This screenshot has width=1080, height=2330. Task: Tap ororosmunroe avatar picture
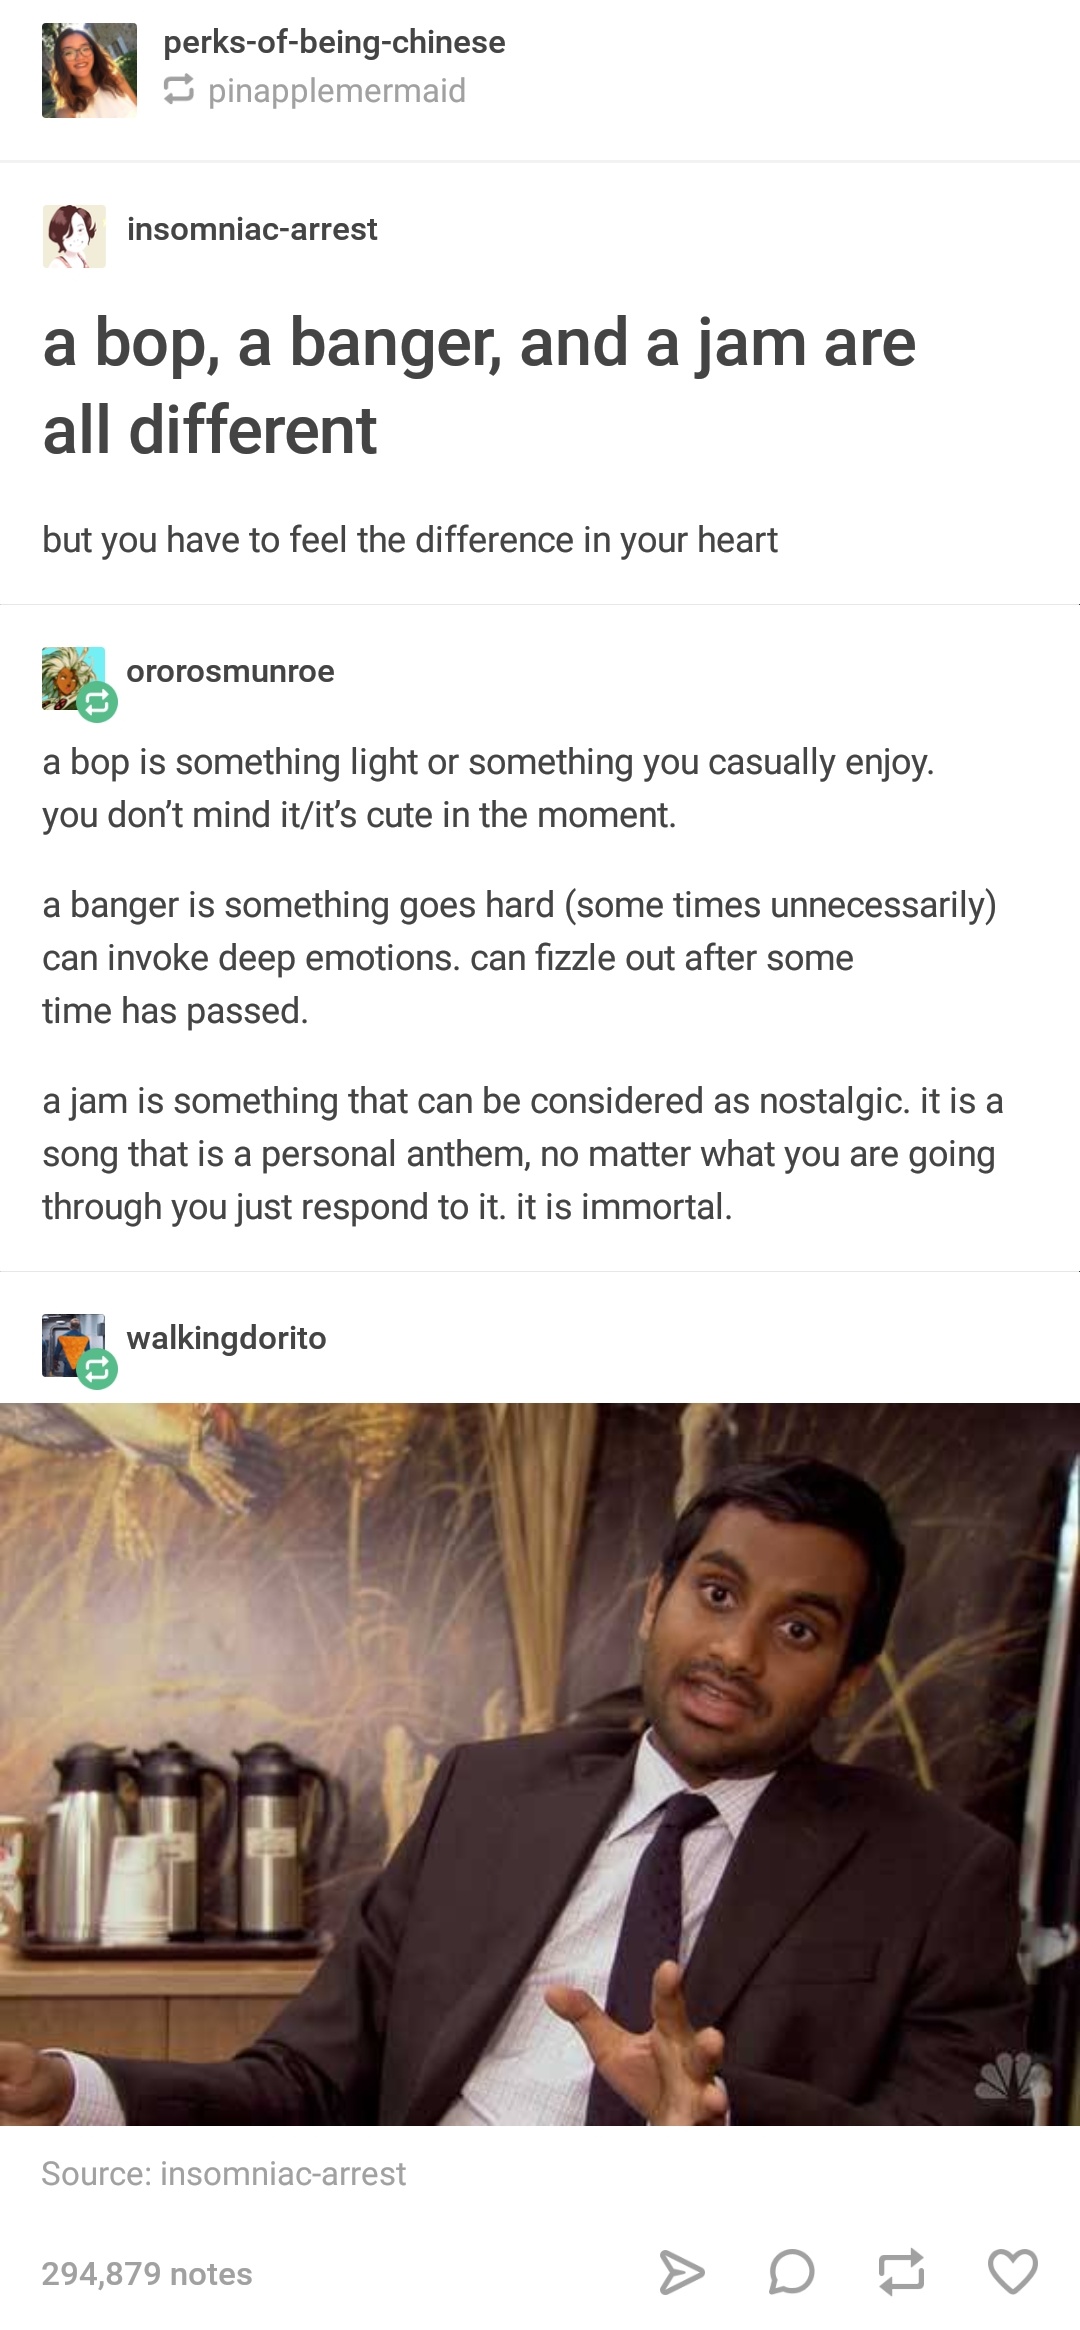coord(73,678)
